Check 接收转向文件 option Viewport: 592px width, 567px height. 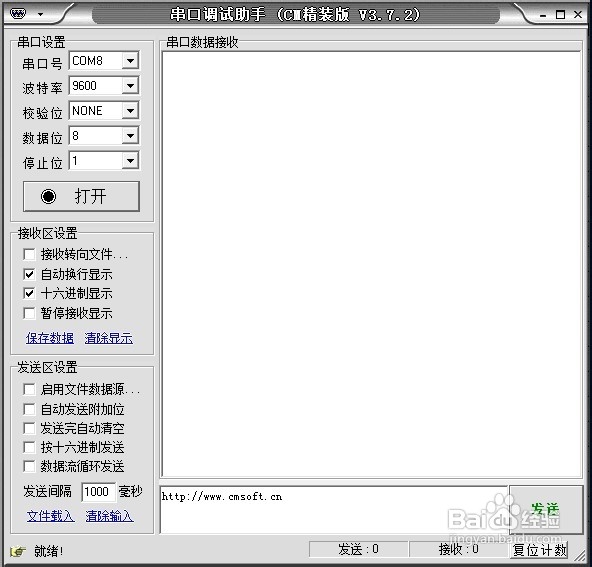click(x=29, y=254)
